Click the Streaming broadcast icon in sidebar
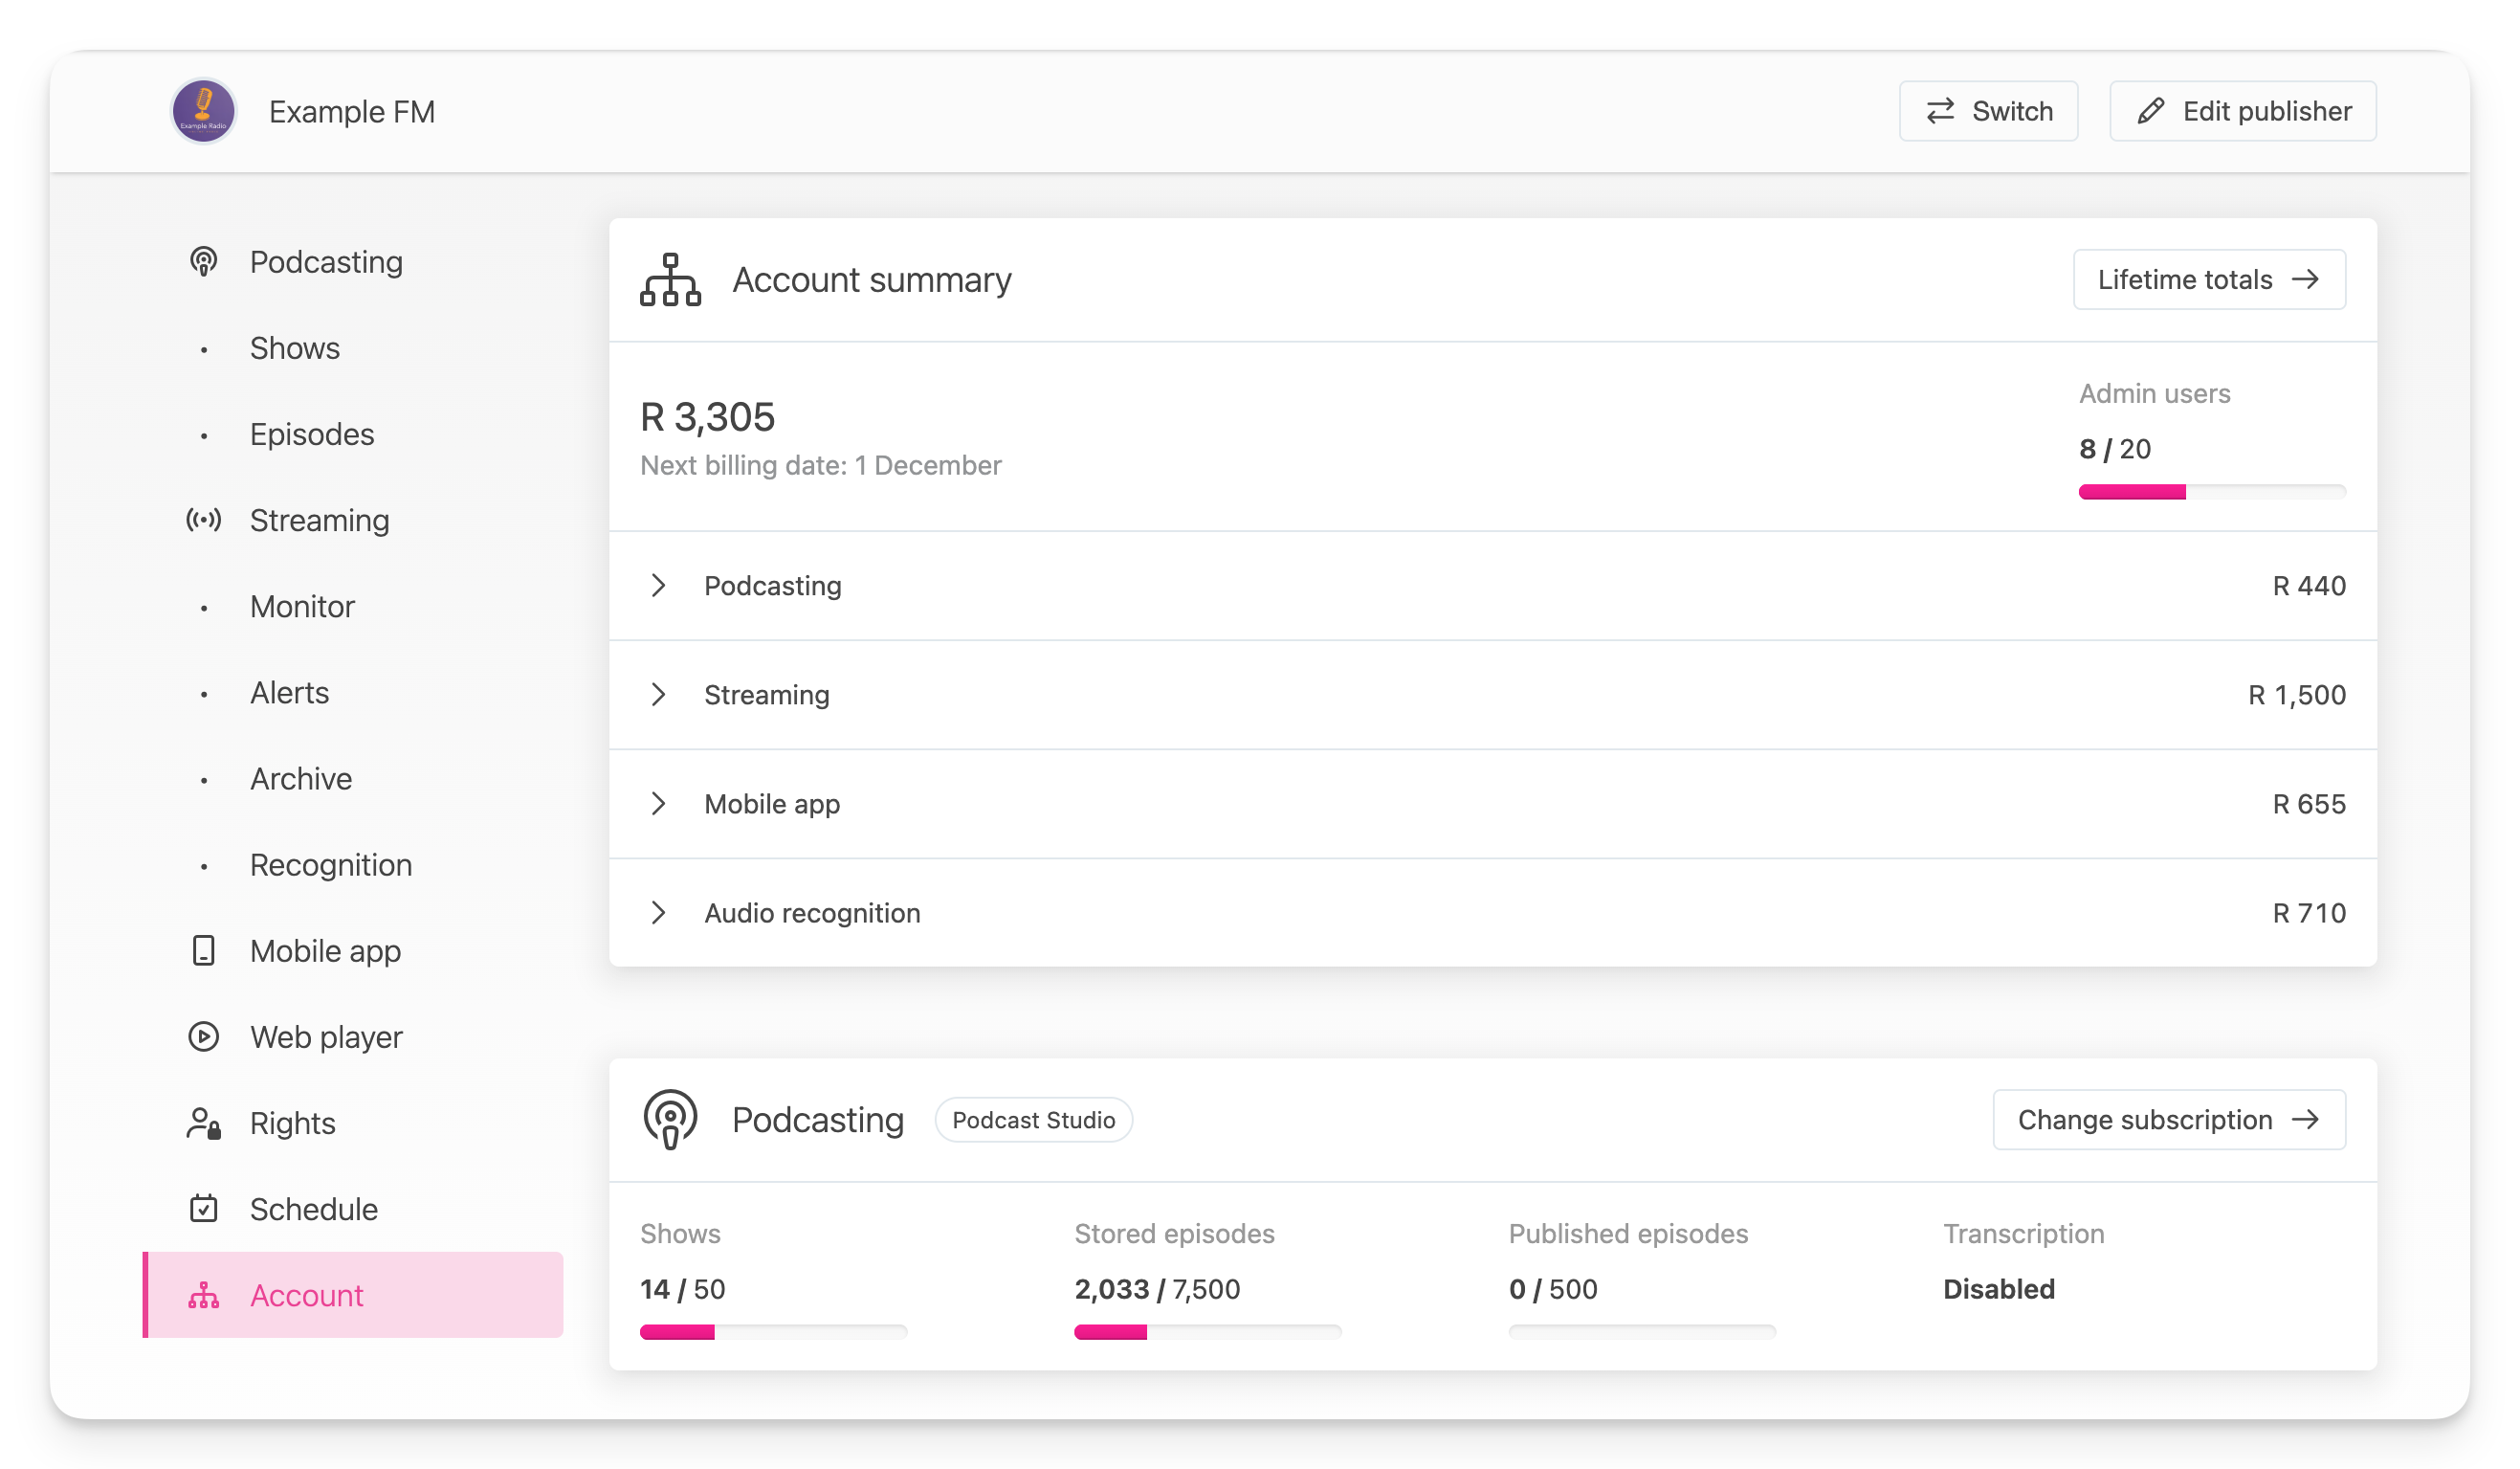The height and width of the screenshot is (1469, 2520). coord(203,520)
